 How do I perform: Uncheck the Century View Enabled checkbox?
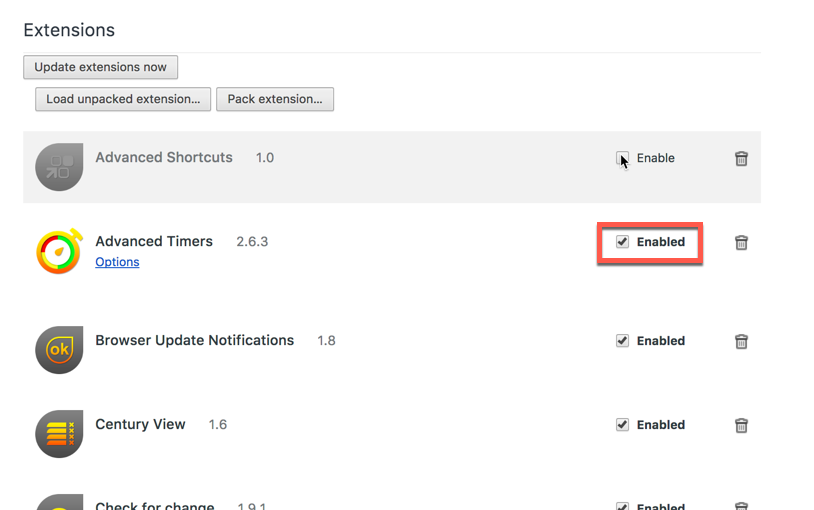coord(622,425)
